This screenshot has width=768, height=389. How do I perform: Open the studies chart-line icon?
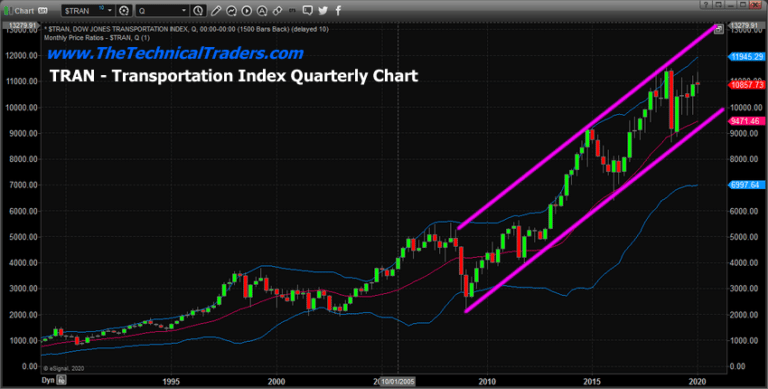point(231,10)
